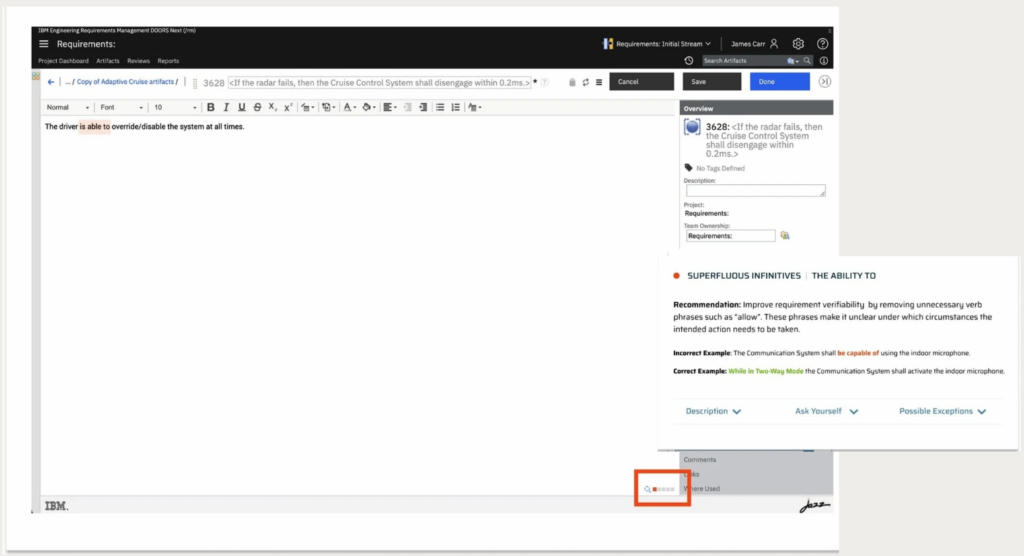The image size is (1024, 556).
Task: Toggle underline formatting
Action: 242,107
